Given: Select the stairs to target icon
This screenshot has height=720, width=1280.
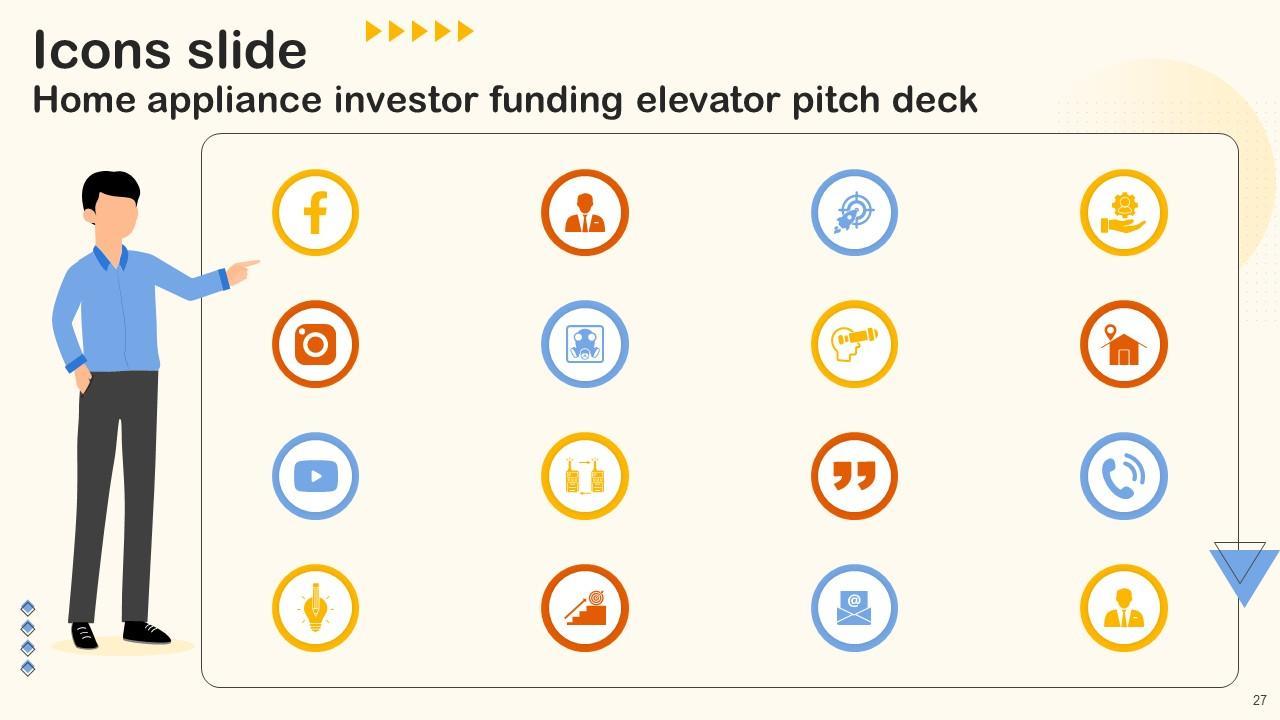Looking at the screenshot, I should pos(585,608).
